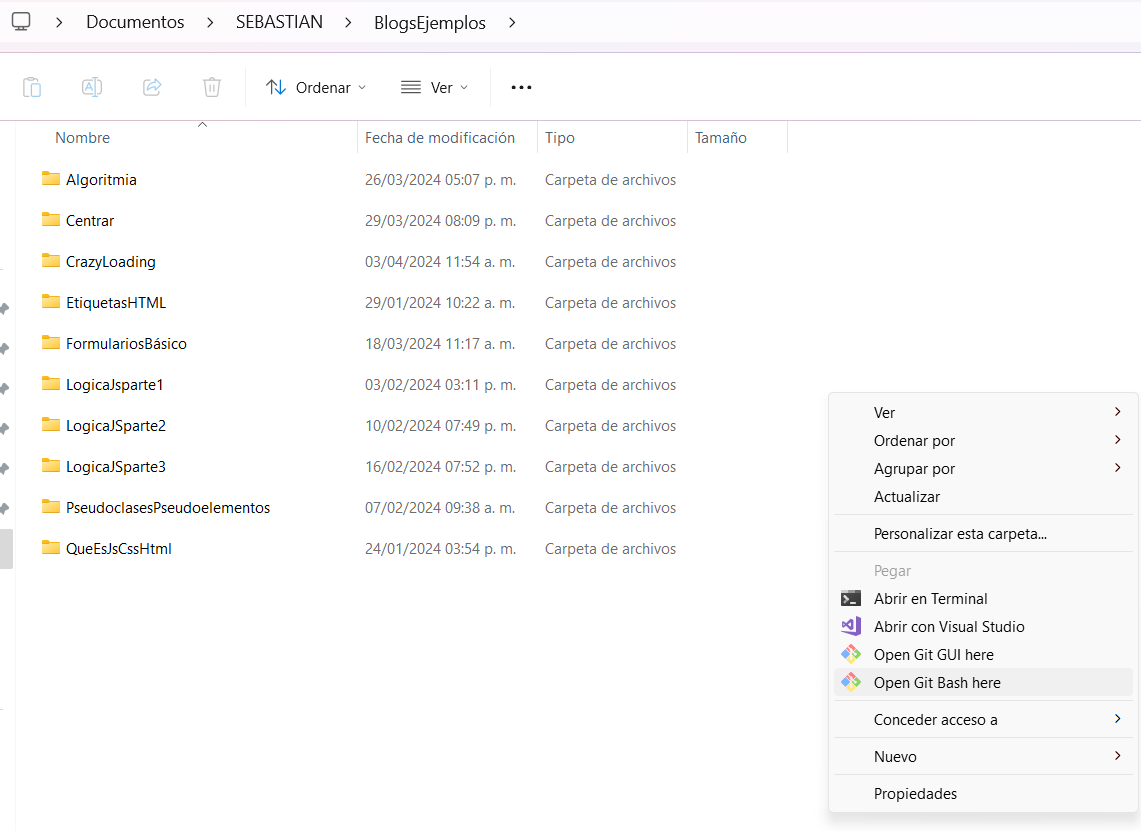The height and width of the screenshot is (831, 1141).
Task: Sort by Fecha de modificación column header
Action: click(440, 138)
